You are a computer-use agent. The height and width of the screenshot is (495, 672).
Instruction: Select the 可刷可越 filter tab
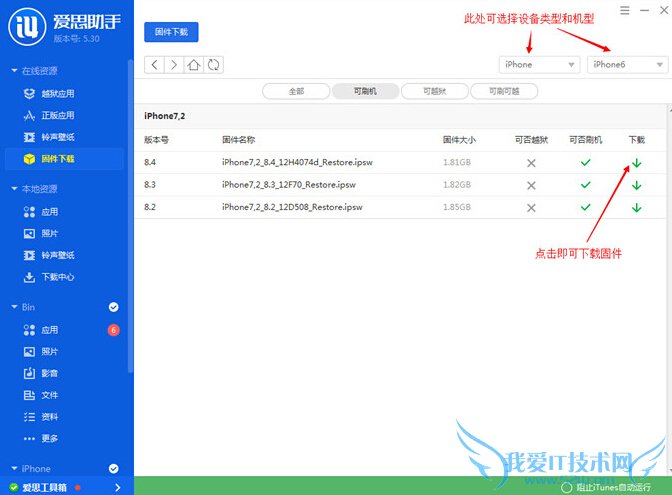(504, 91)
